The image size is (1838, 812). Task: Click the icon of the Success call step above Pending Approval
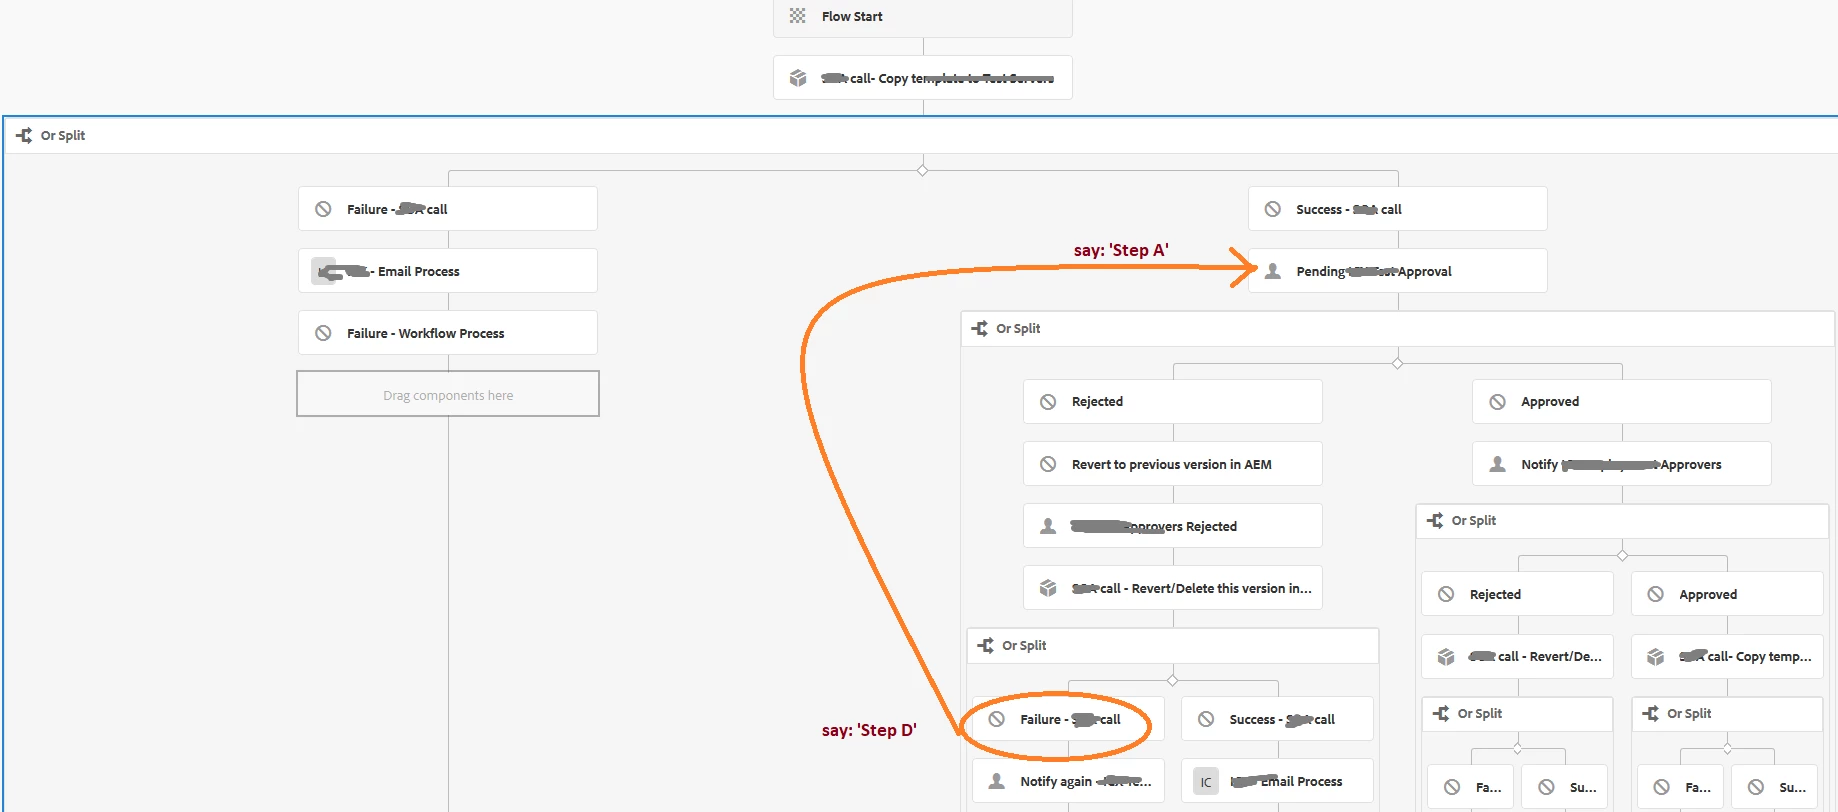(1273, 209)
